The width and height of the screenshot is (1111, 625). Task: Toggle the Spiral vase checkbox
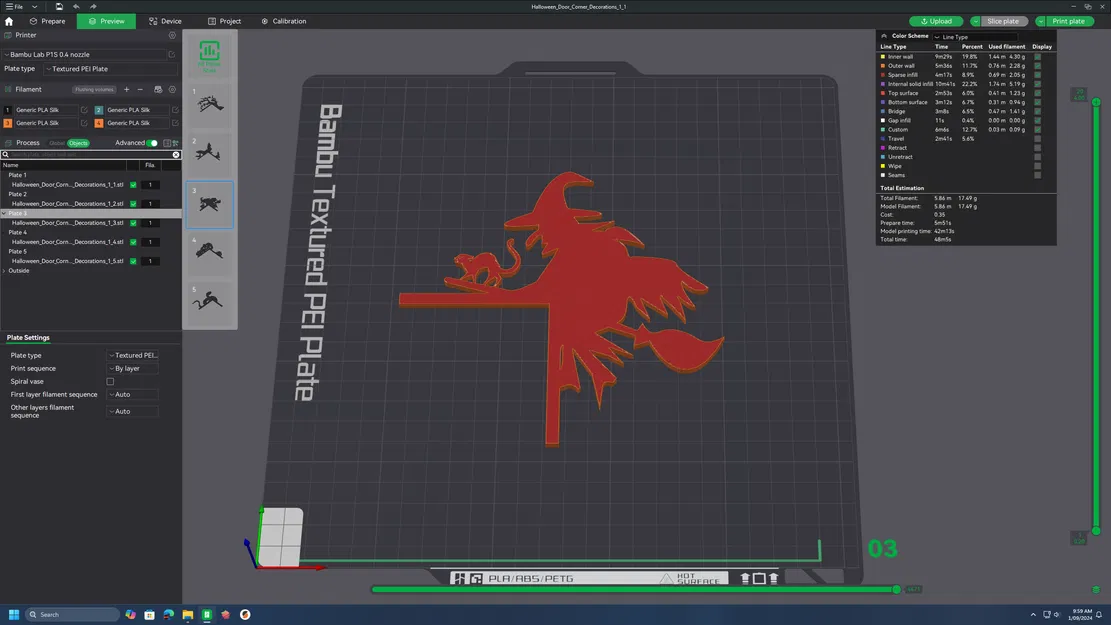pos(111,381)
